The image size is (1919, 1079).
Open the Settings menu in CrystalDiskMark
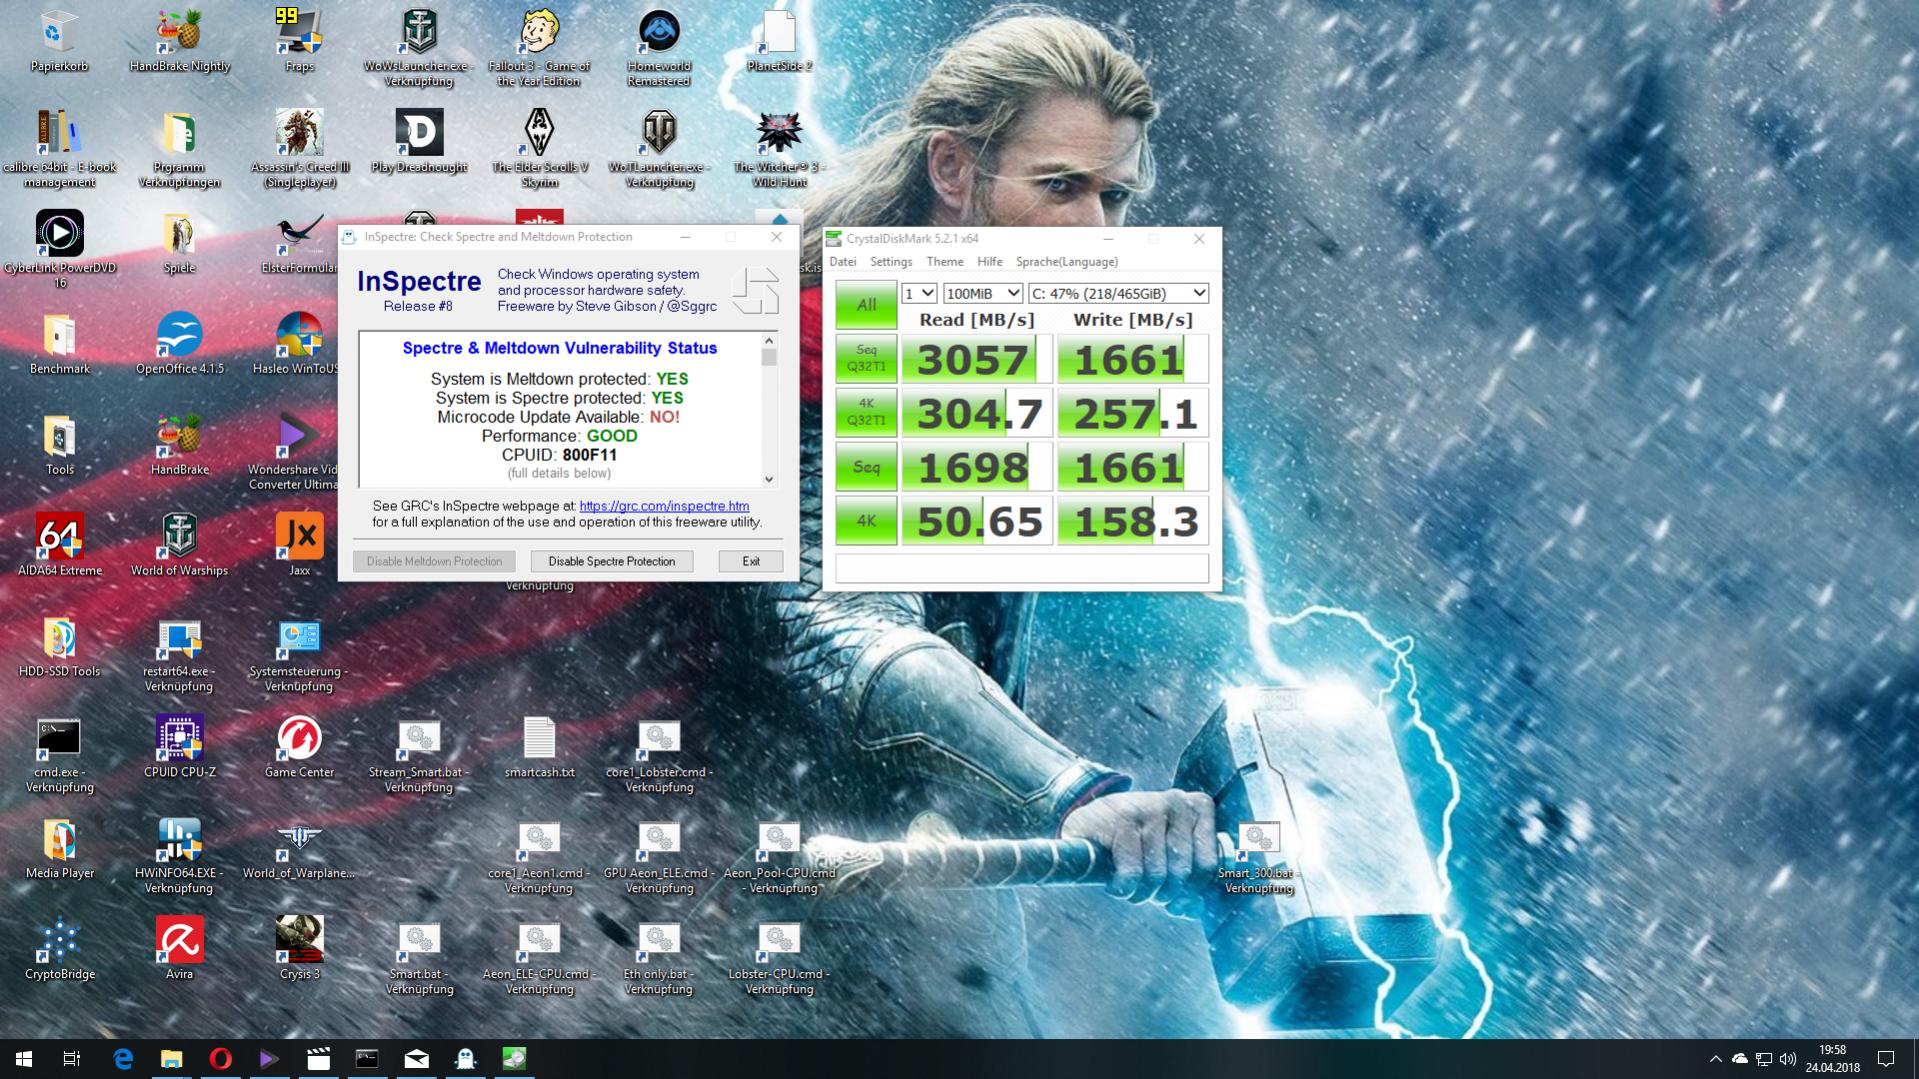click(x=891, y=262)
